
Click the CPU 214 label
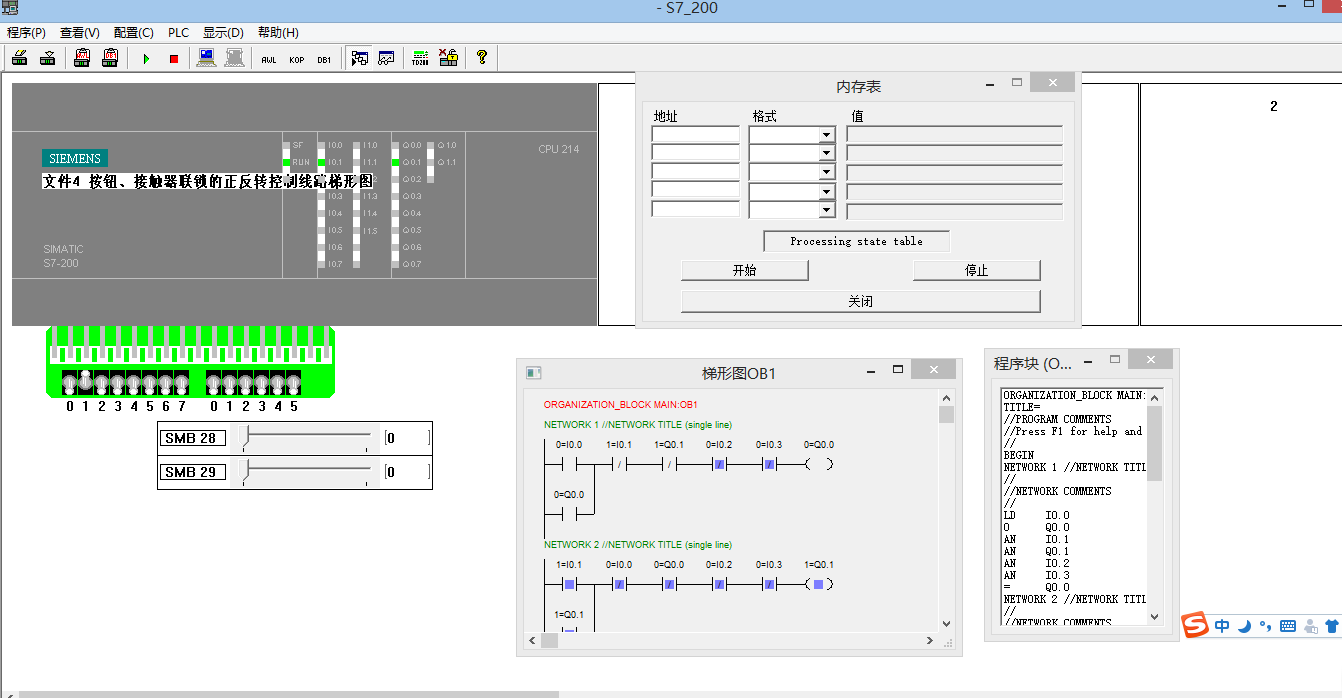[x=558, y=150]
